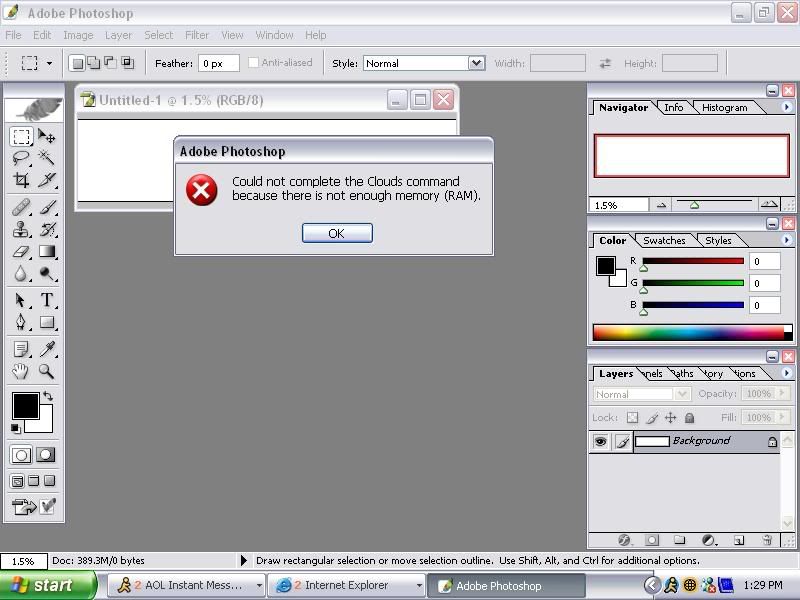The width and height of the screenshot is (800, 600).
Task: Open the Filter menu
Action: pyautogui.click(x=197, y=35)
